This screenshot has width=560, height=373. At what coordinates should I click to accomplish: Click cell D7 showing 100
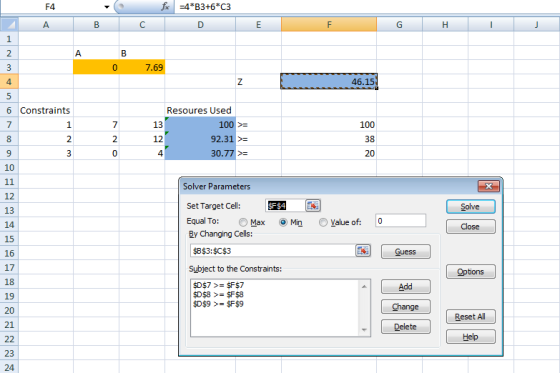click(x=200, y=124)
